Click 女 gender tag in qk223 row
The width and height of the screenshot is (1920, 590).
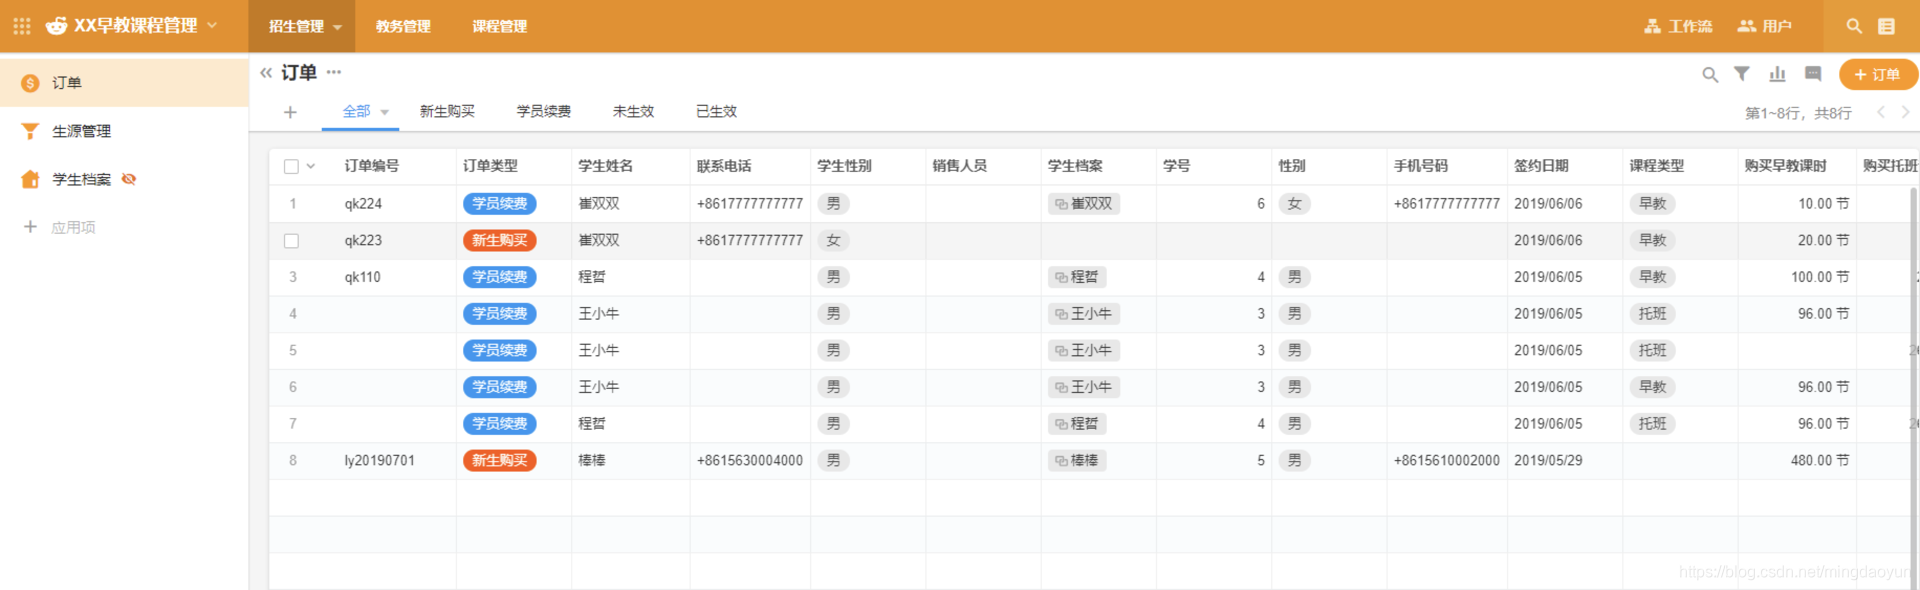click(833, 241)
